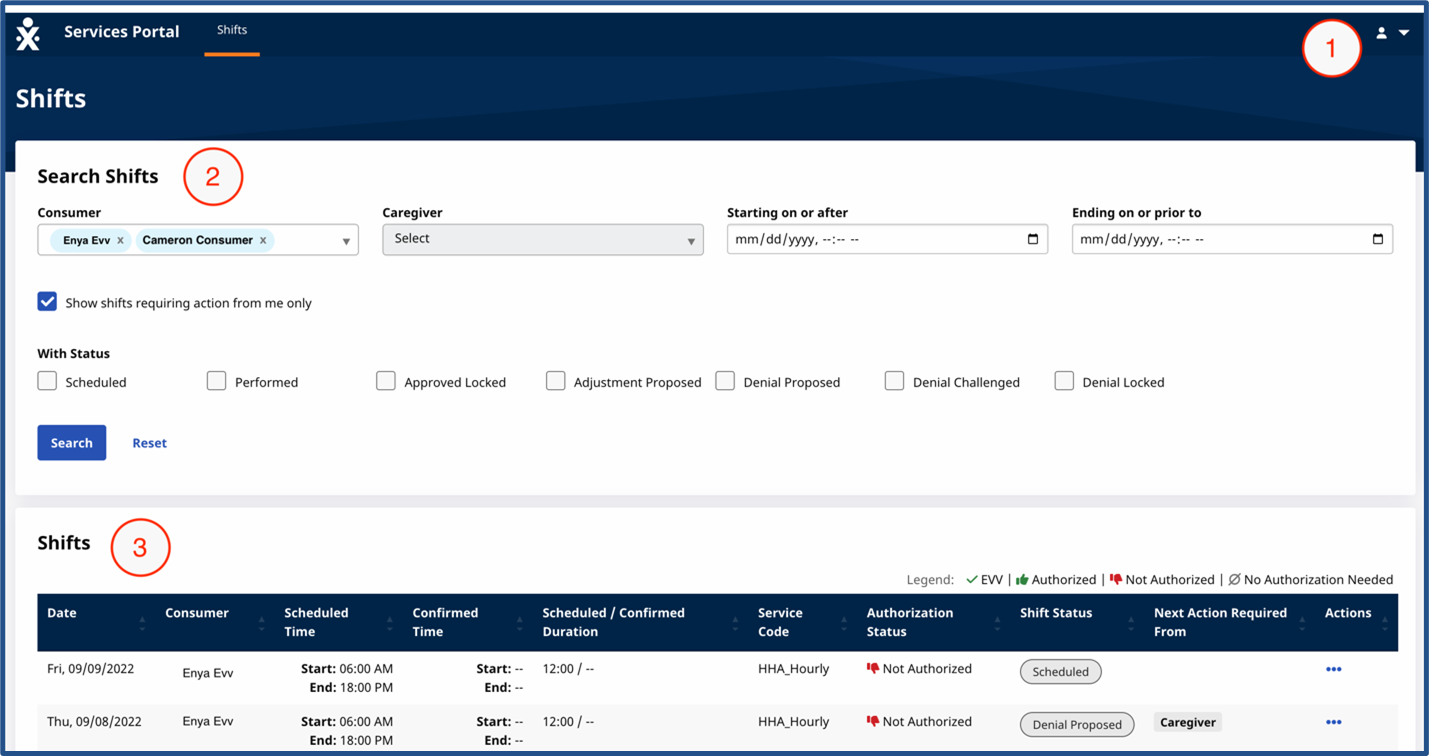Check the Denial Proposed status filter
Viewport: 1429px width, 756px height.
(x=725, y=381)
